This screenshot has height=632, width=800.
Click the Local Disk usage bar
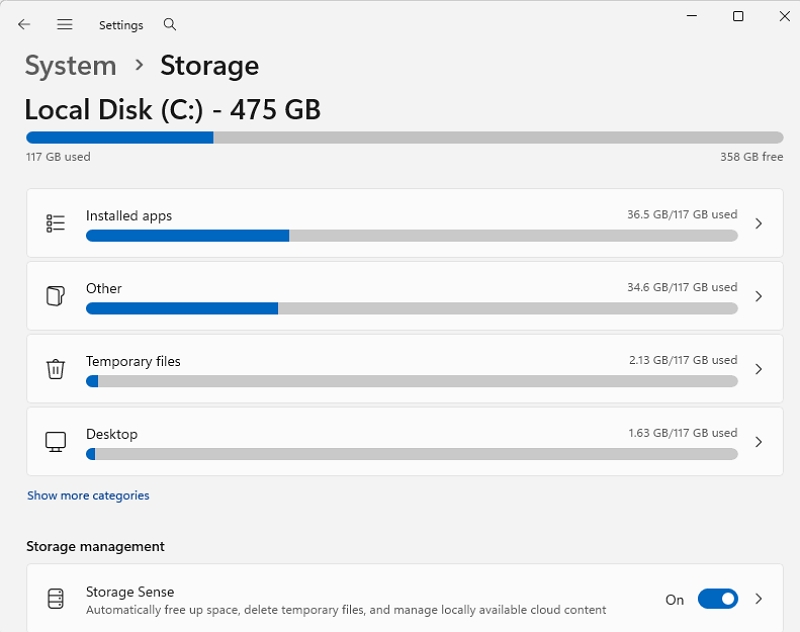pos(404,137)
